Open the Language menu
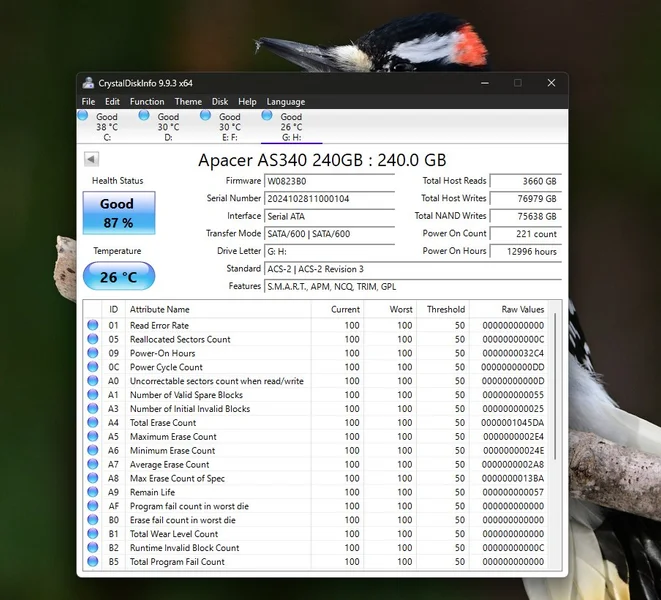 (x=285, y=102)
